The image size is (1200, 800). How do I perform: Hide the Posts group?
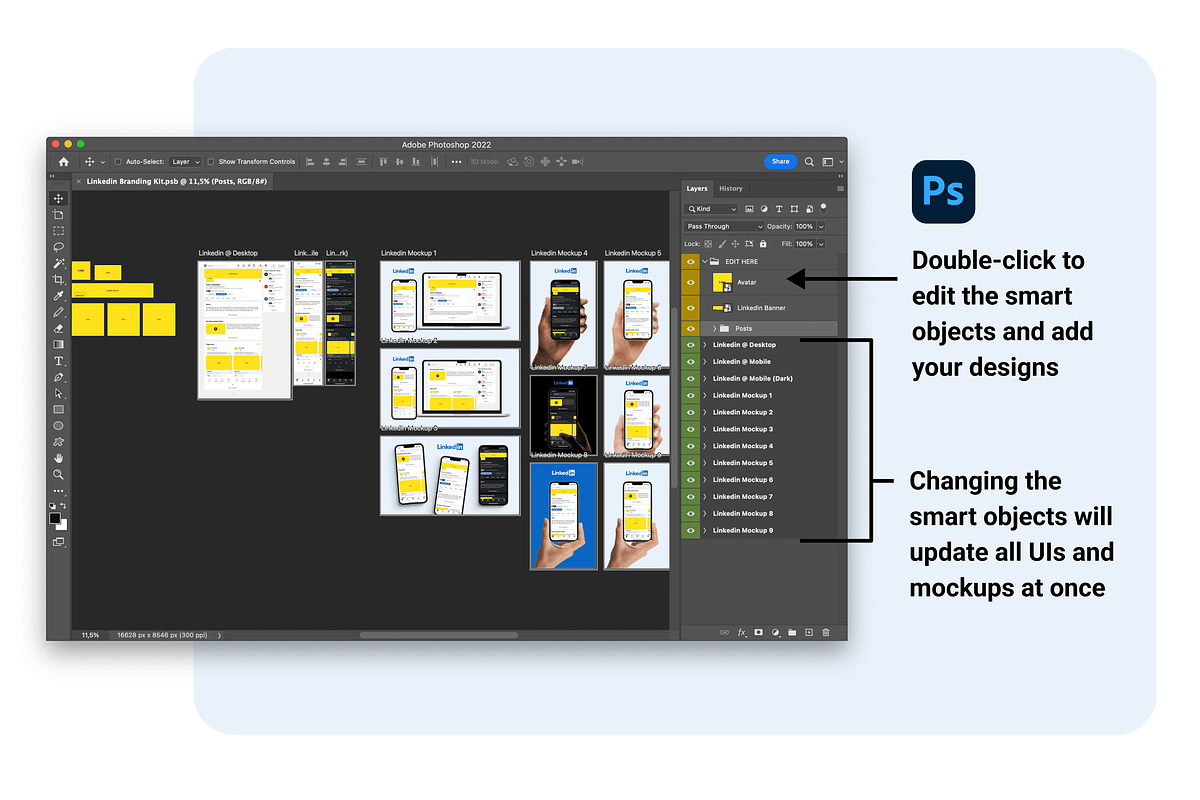[690, 328]
